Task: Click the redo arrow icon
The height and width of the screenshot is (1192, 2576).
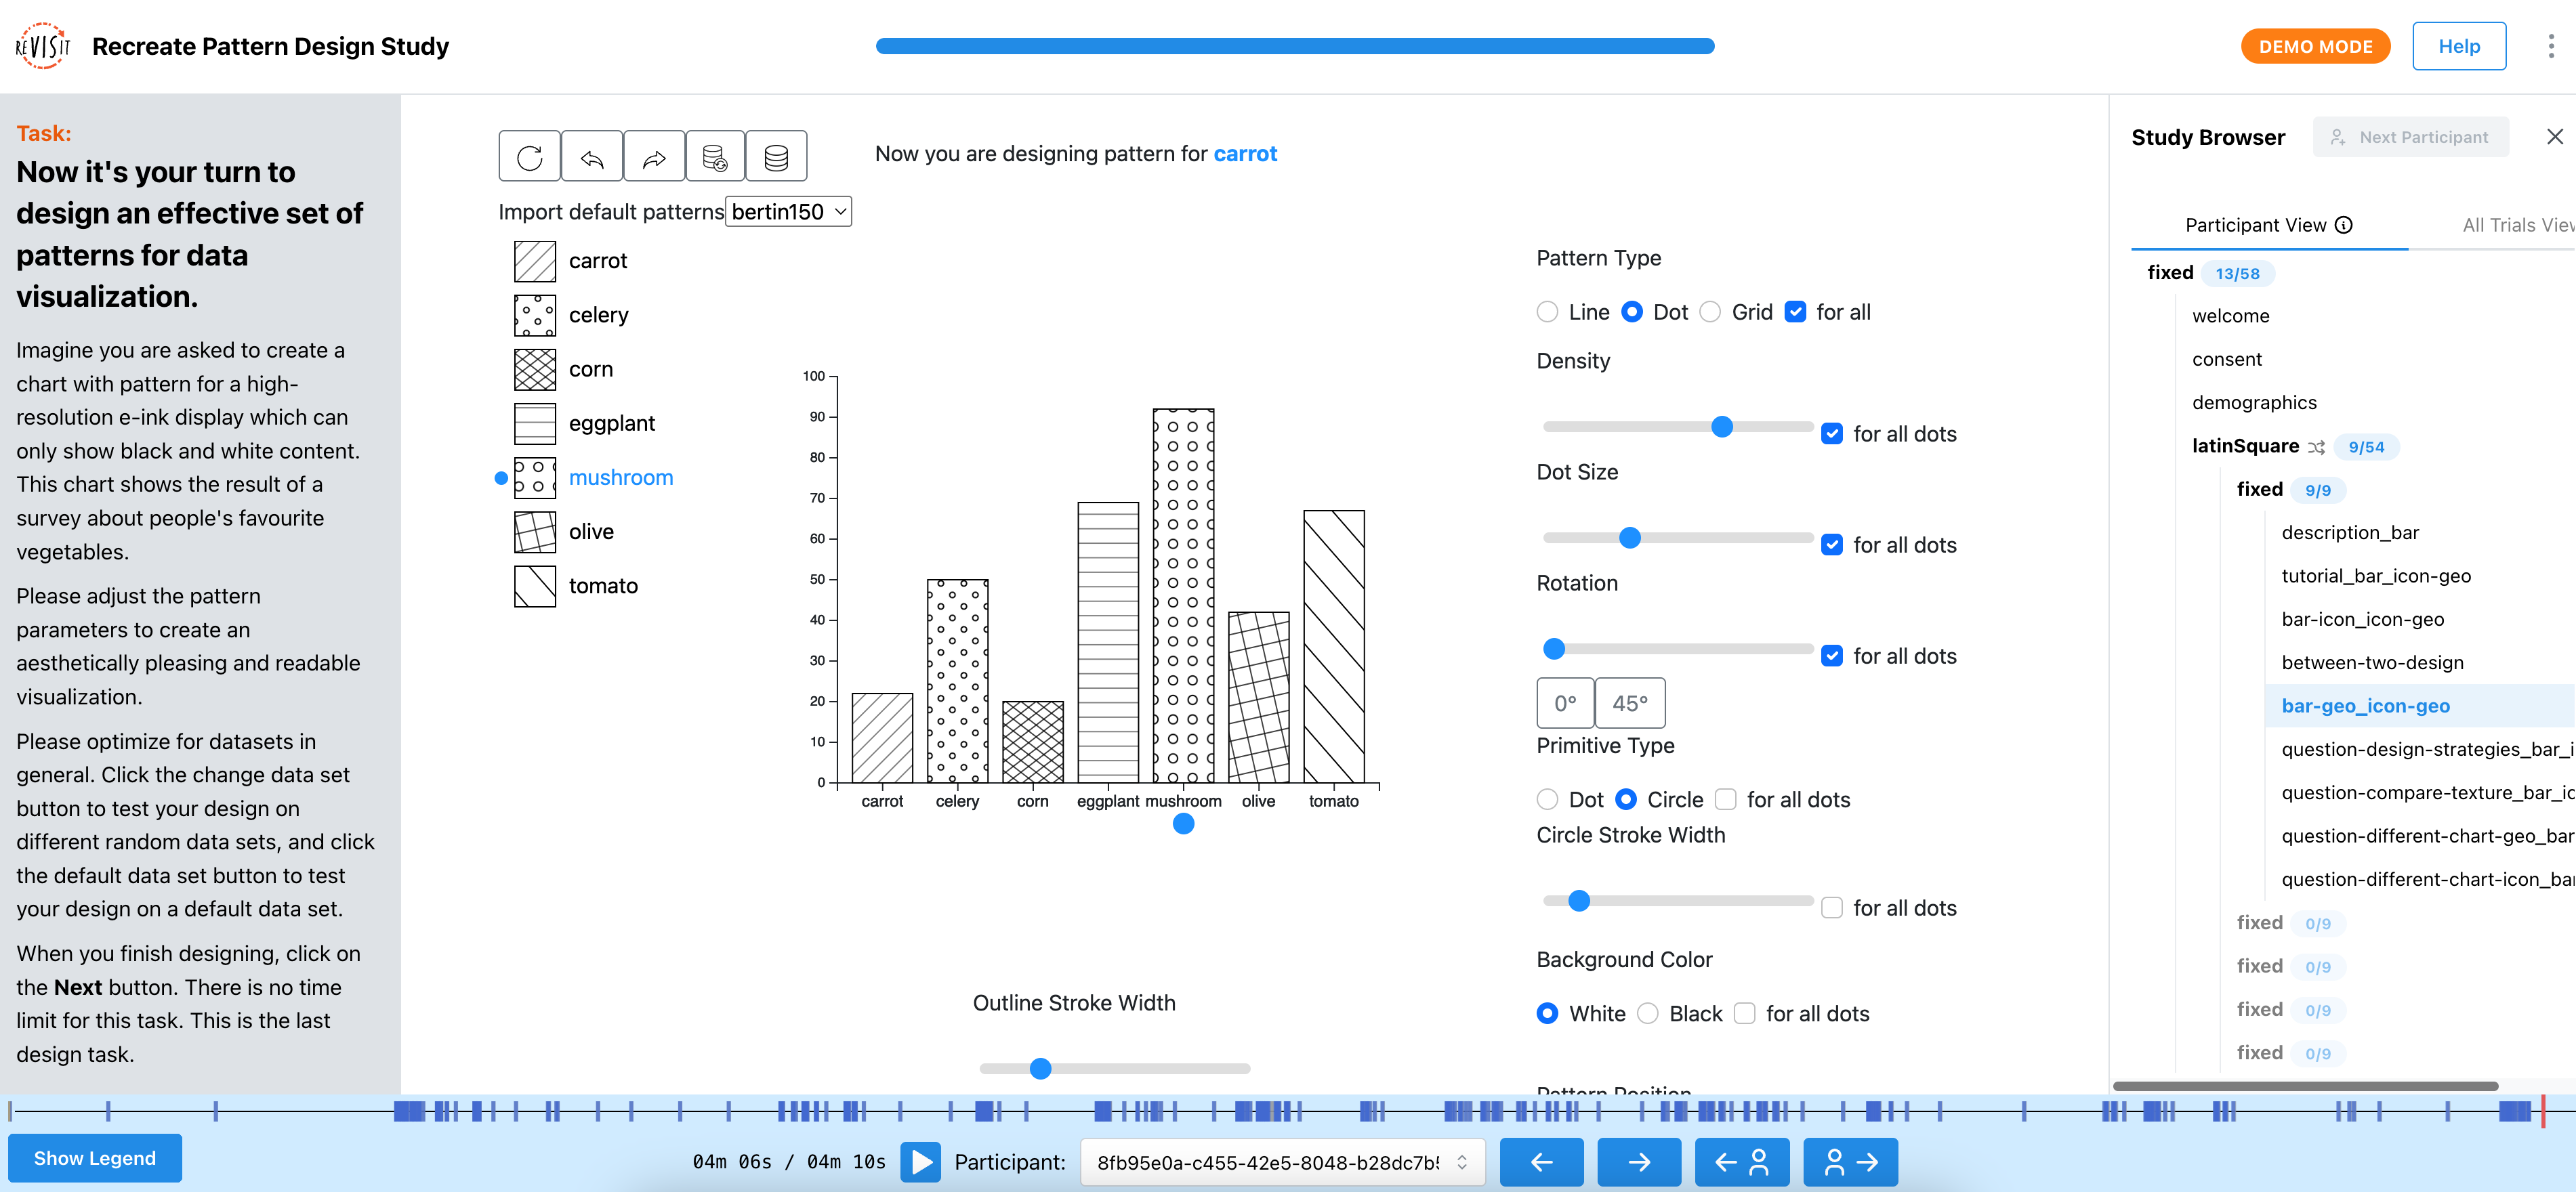Action: [654, 157]
